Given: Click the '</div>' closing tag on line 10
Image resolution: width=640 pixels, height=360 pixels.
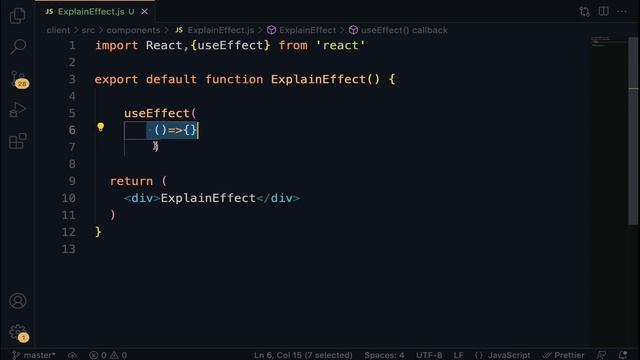Looking at the screenshot, I should pyautogui.click(x=278, y=198).
